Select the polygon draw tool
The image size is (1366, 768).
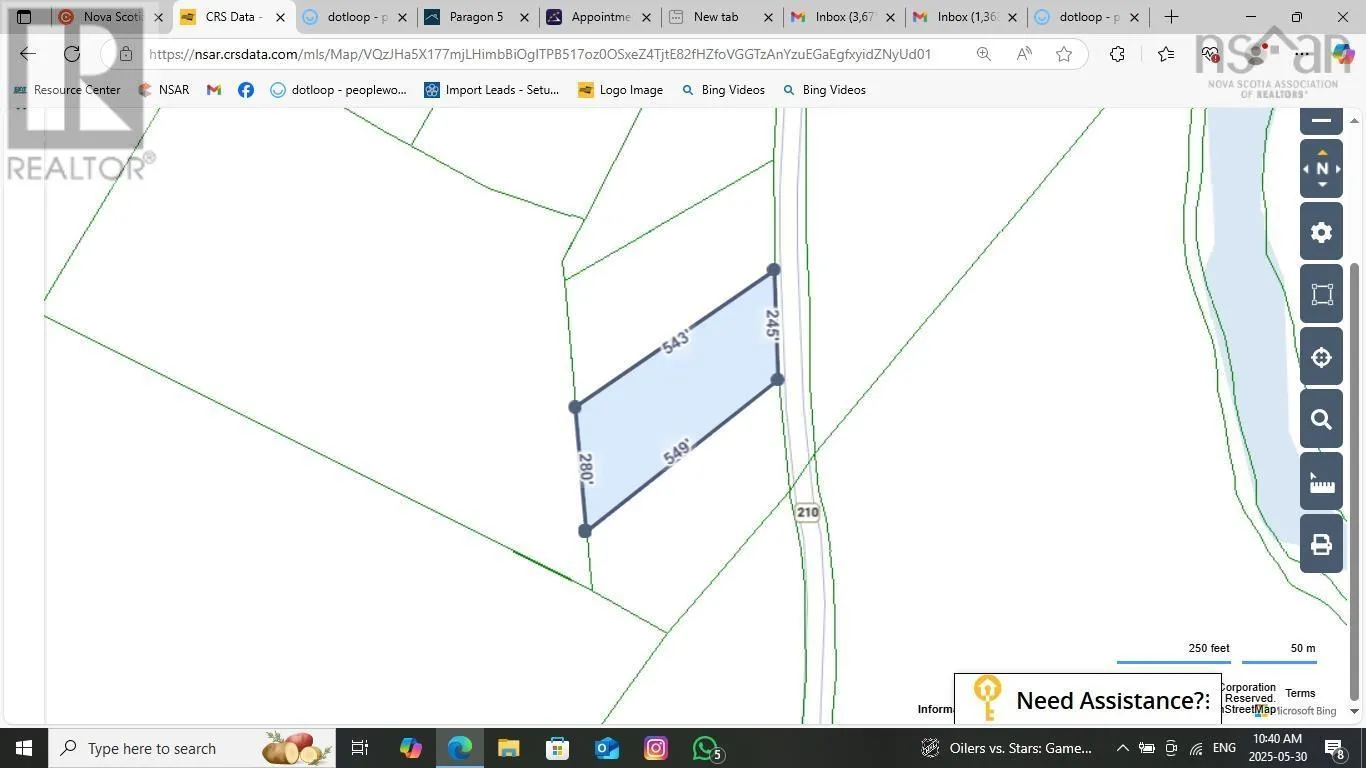1321,294
